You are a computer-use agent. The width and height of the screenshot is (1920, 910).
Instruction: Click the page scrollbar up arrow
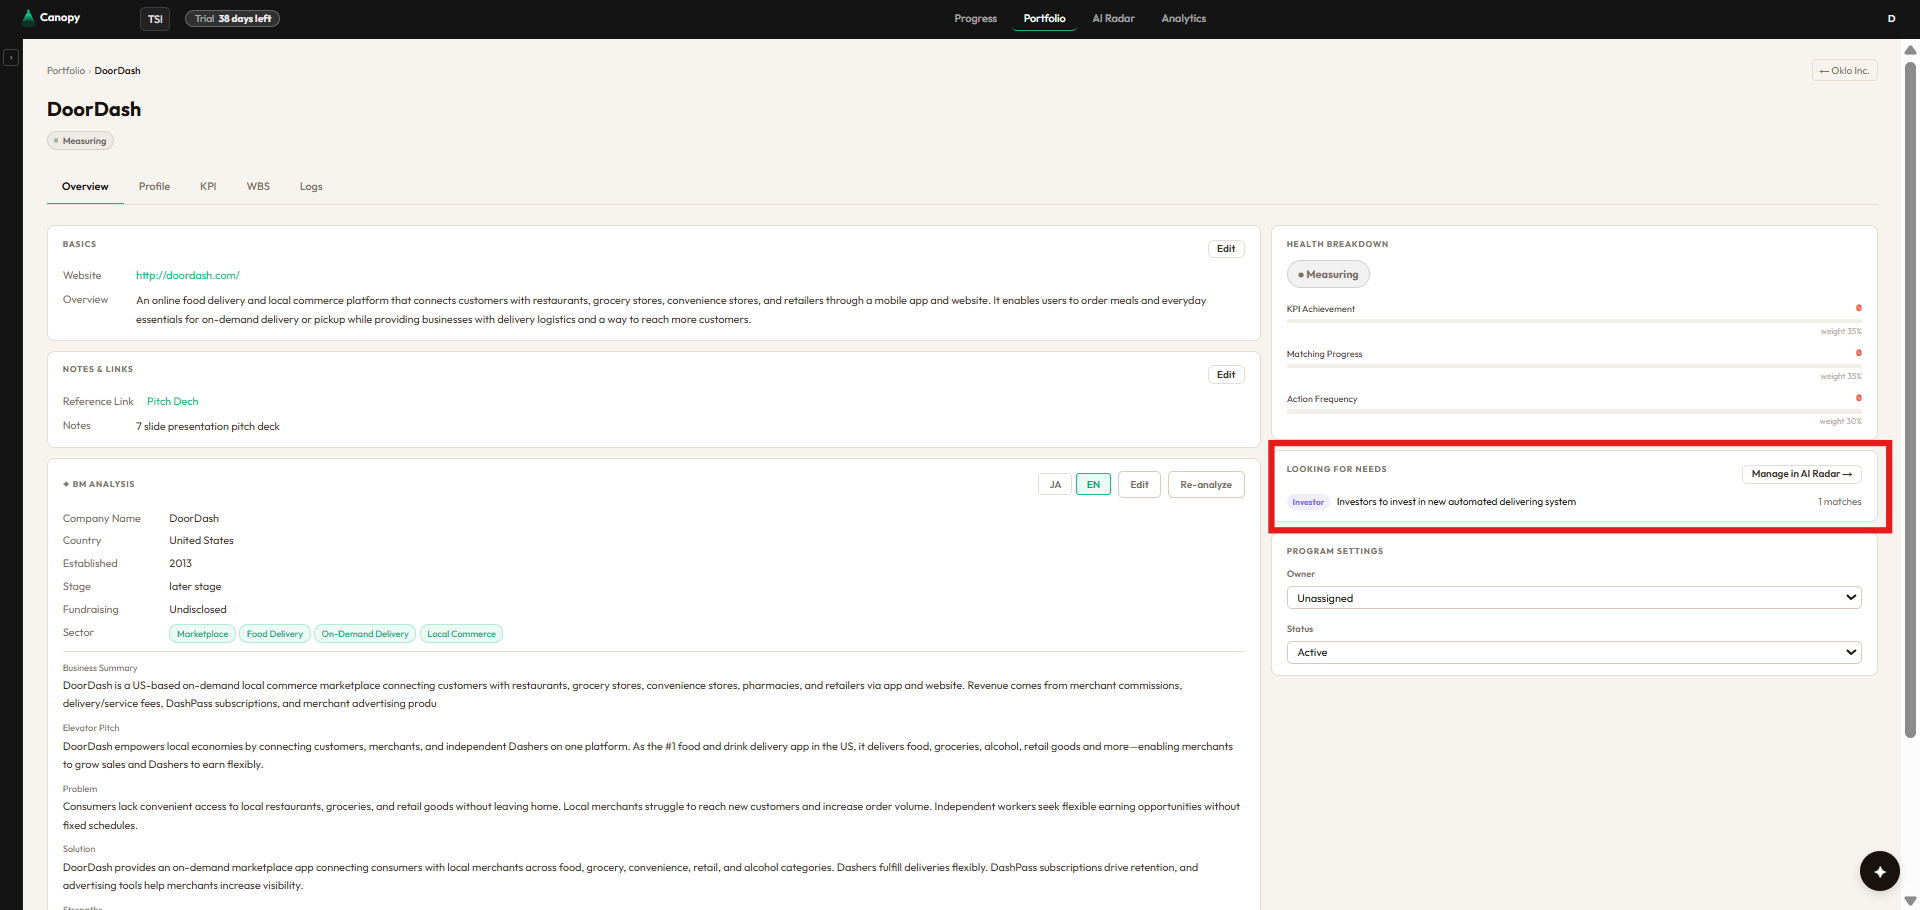(x=1910, y=49)
